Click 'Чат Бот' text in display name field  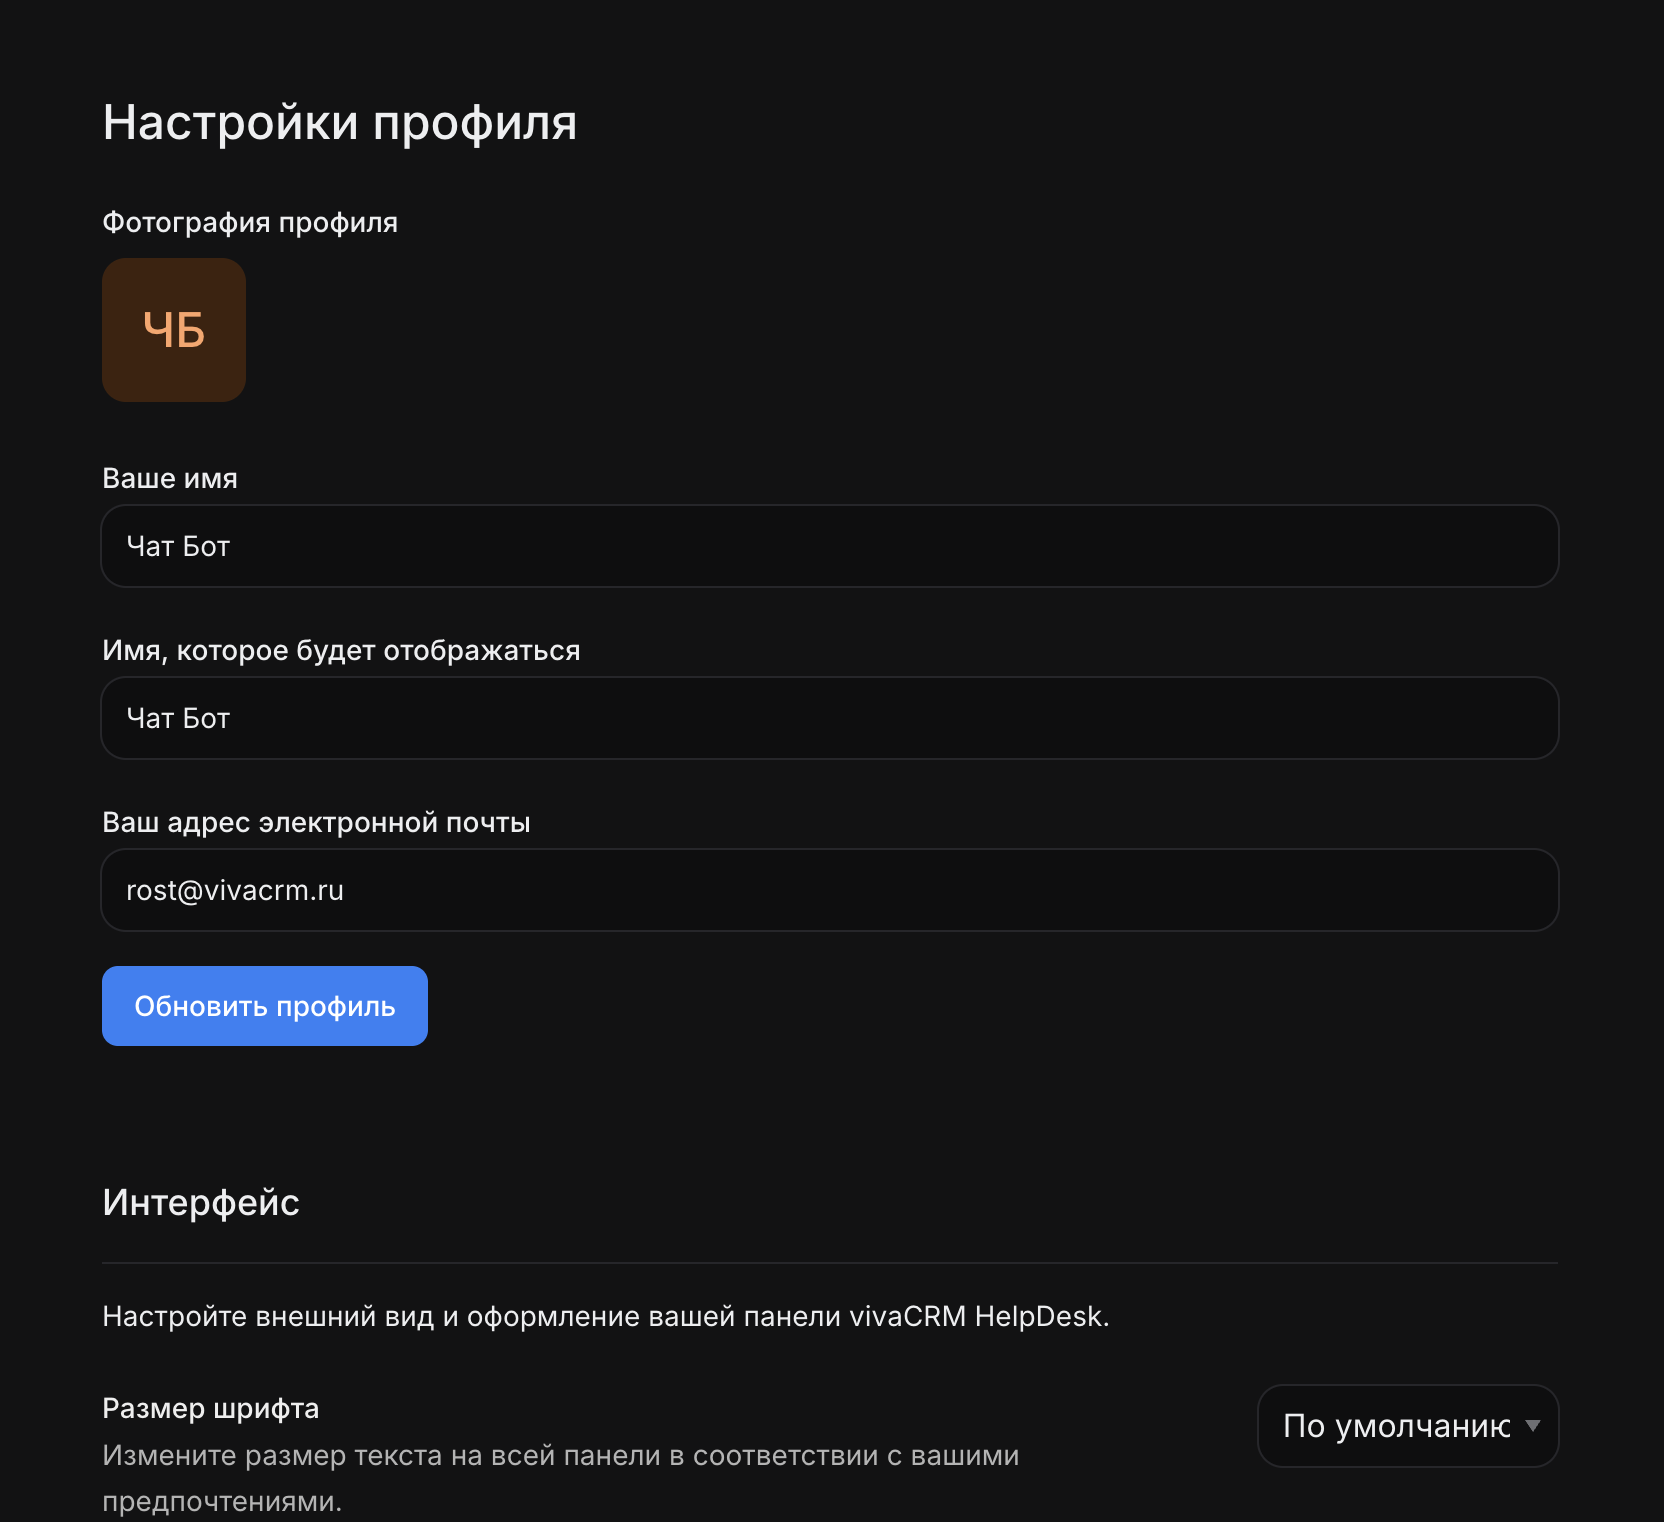tap(178, 718)
